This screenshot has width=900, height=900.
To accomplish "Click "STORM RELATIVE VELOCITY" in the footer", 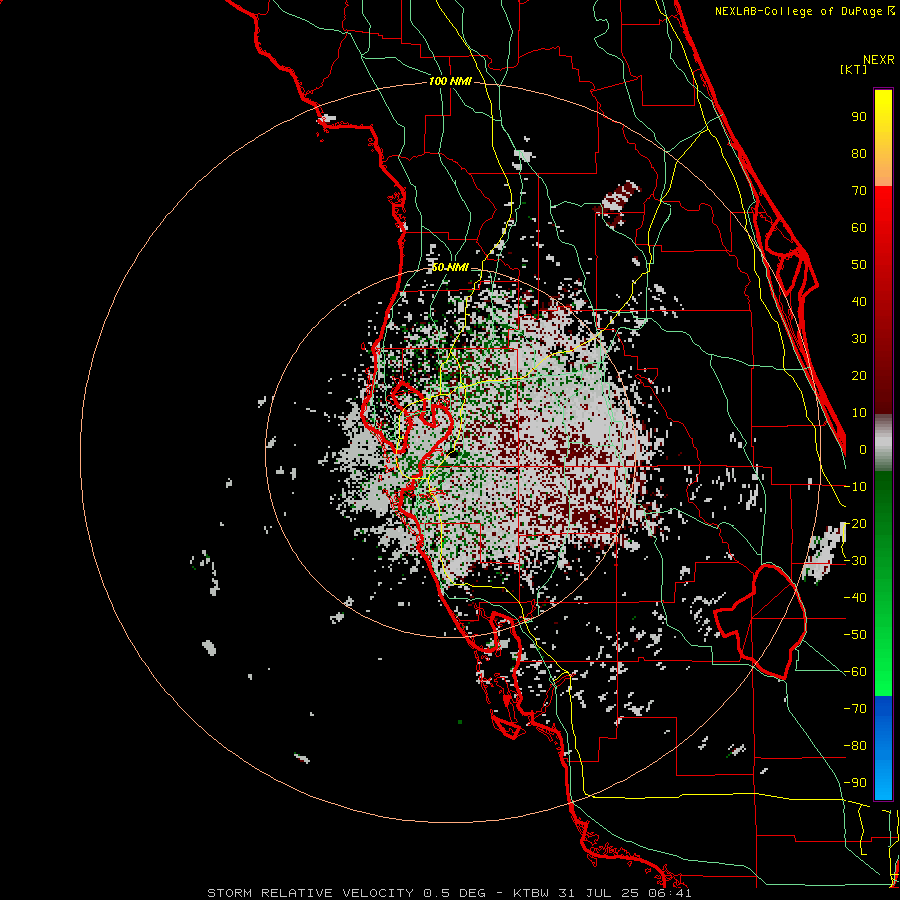I will tap(310, 893).
